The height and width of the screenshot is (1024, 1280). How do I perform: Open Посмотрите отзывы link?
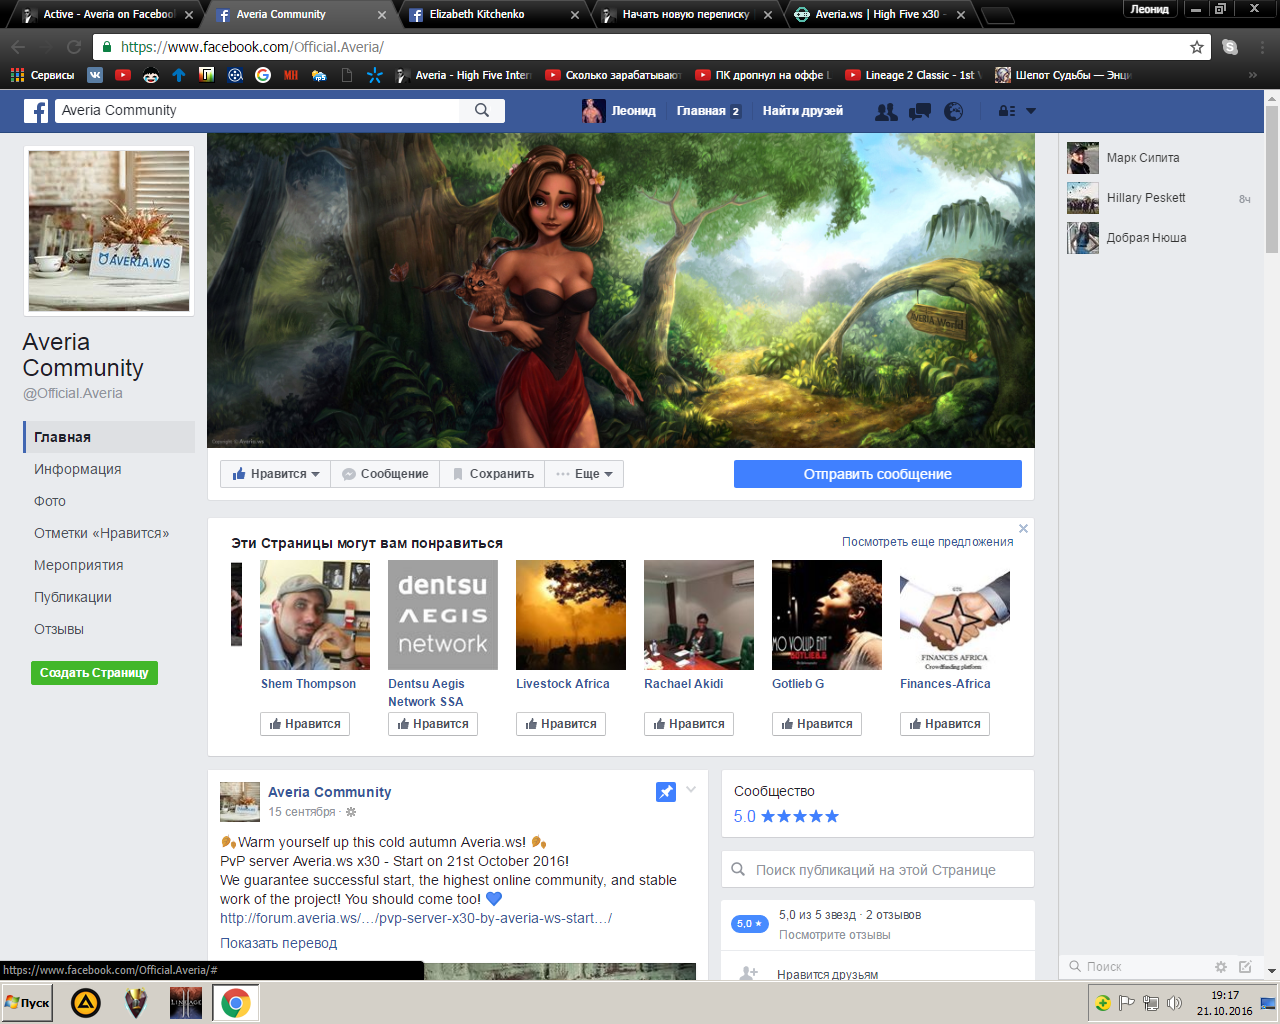[834, 935]
